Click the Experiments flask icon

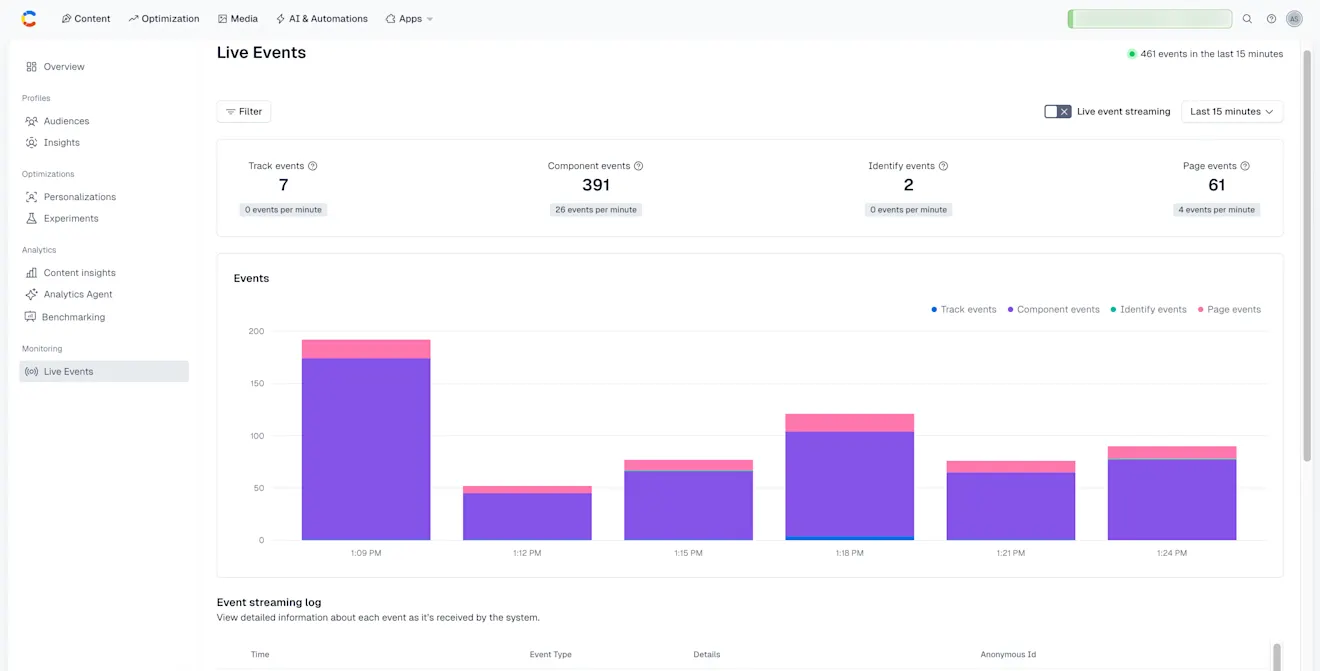point(31,218)
